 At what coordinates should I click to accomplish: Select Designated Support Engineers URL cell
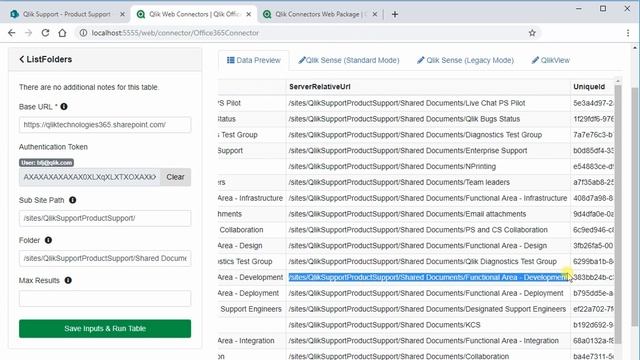pos(428,309)
